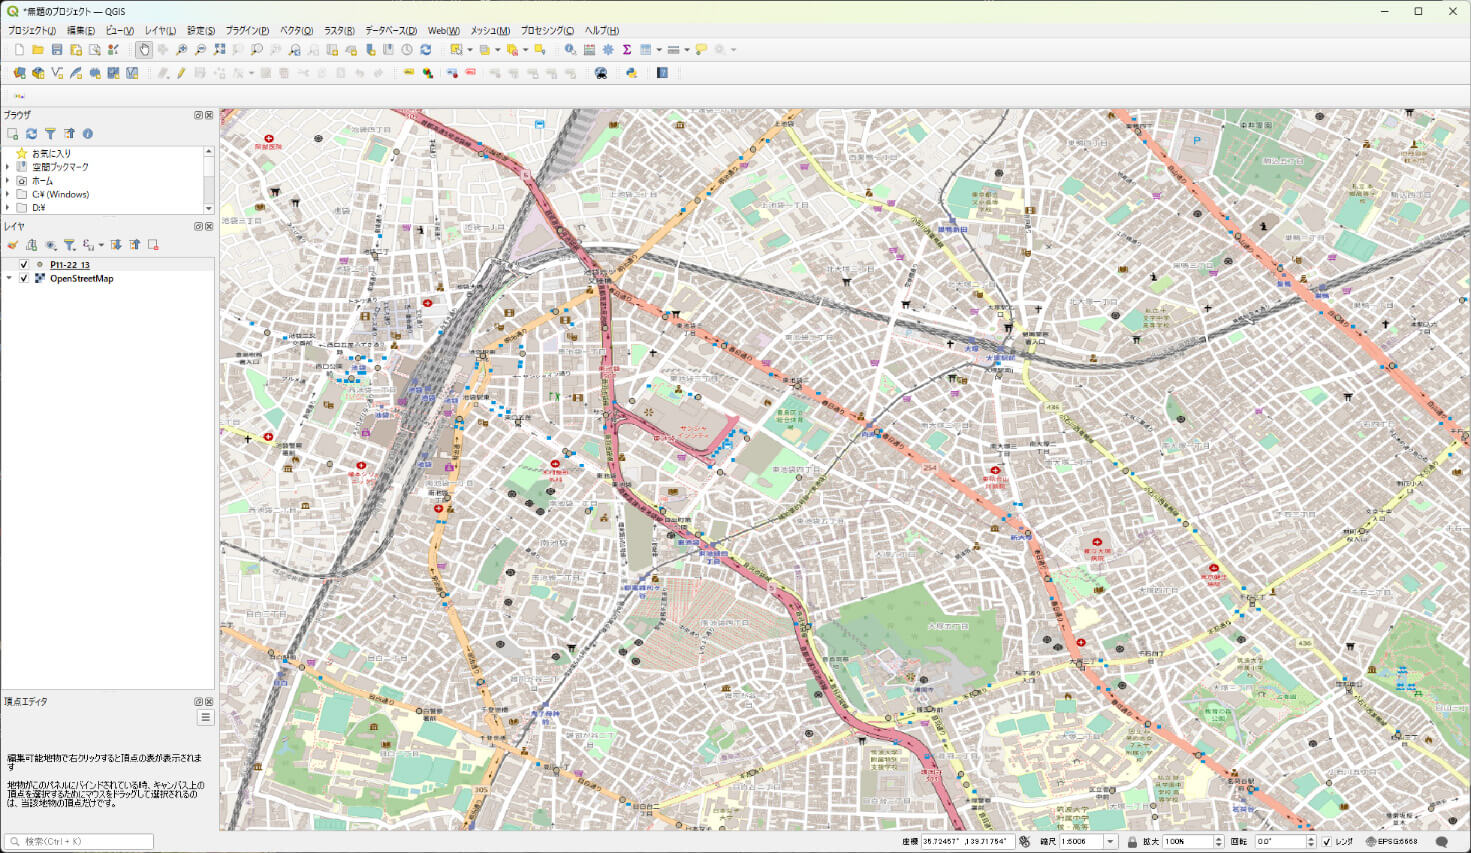Open a project with the yellow folder icon
The image size is (1471, 853).
38,49
